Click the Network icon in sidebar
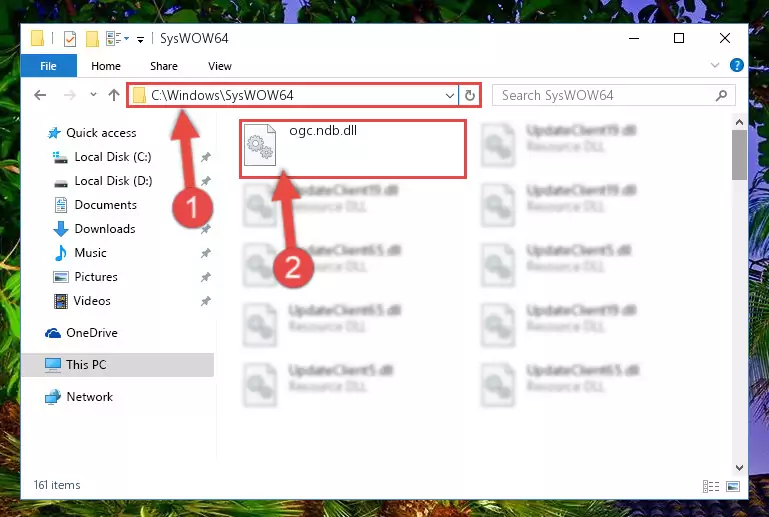 coord(52,397)
